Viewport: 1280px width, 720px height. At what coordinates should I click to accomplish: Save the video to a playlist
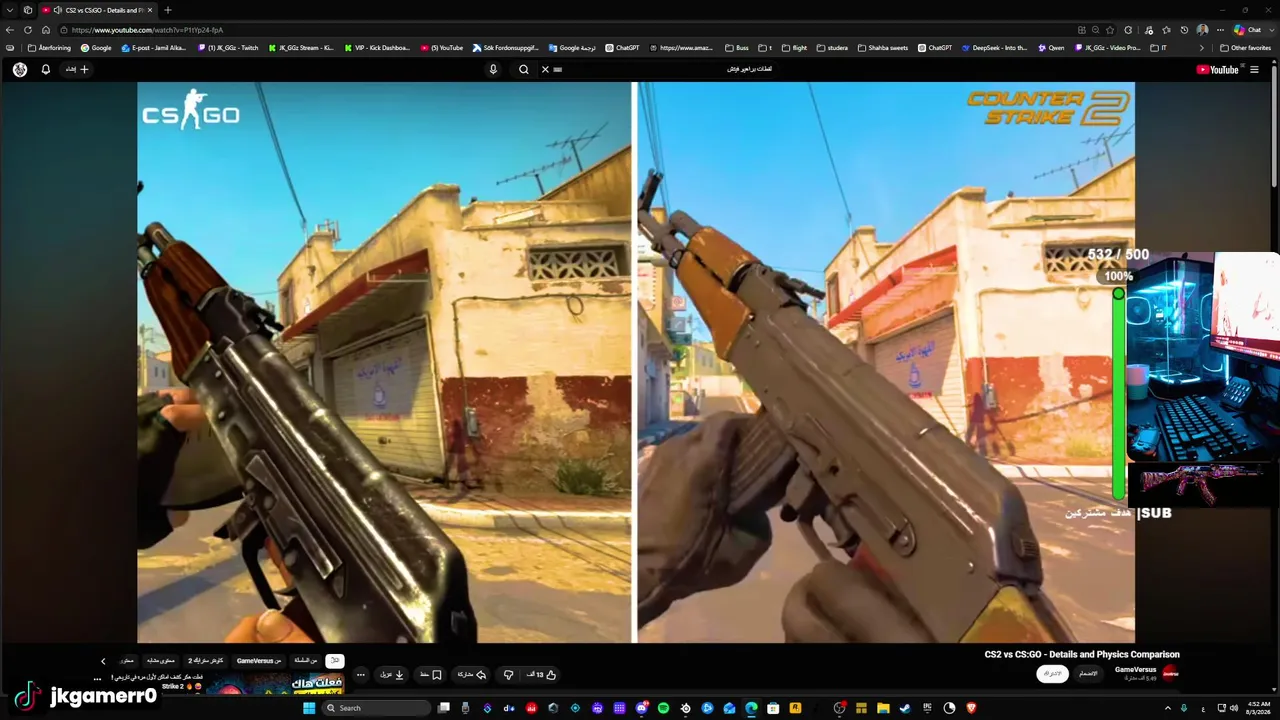pyautogui.click(x=431, y=674)
